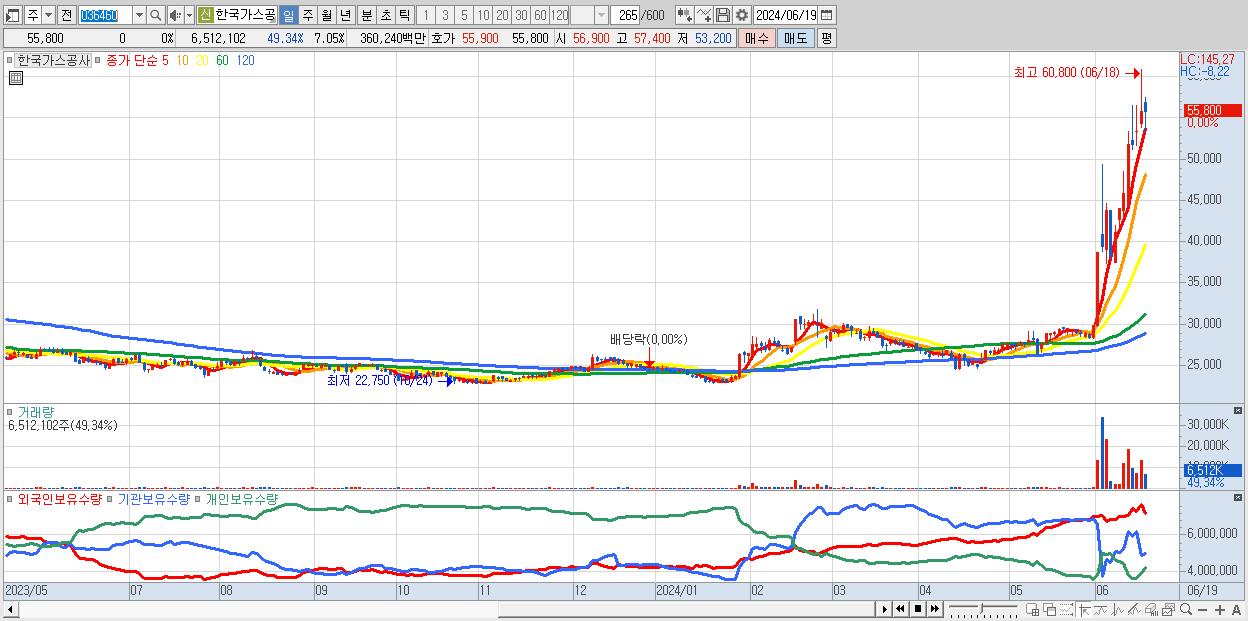Viewport: 1248px width, 621px height.
Task: Switch to yearly chart 년 period
Action: pos(345,15)
